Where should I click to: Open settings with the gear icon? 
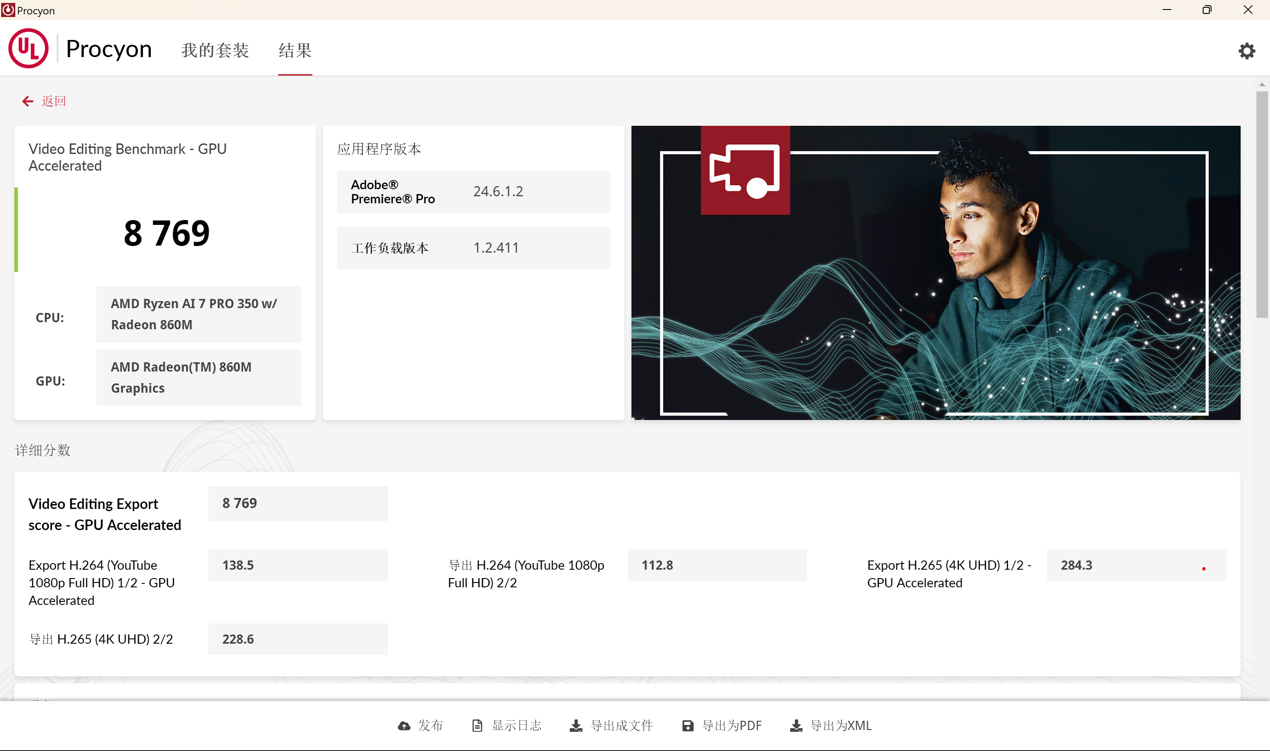coord(1246,51)
